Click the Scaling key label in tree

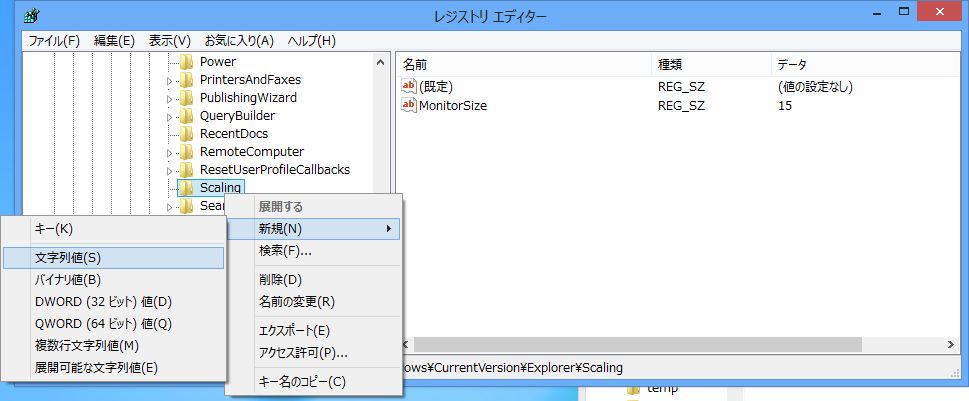pyautogui.click(x=221, y=187)
